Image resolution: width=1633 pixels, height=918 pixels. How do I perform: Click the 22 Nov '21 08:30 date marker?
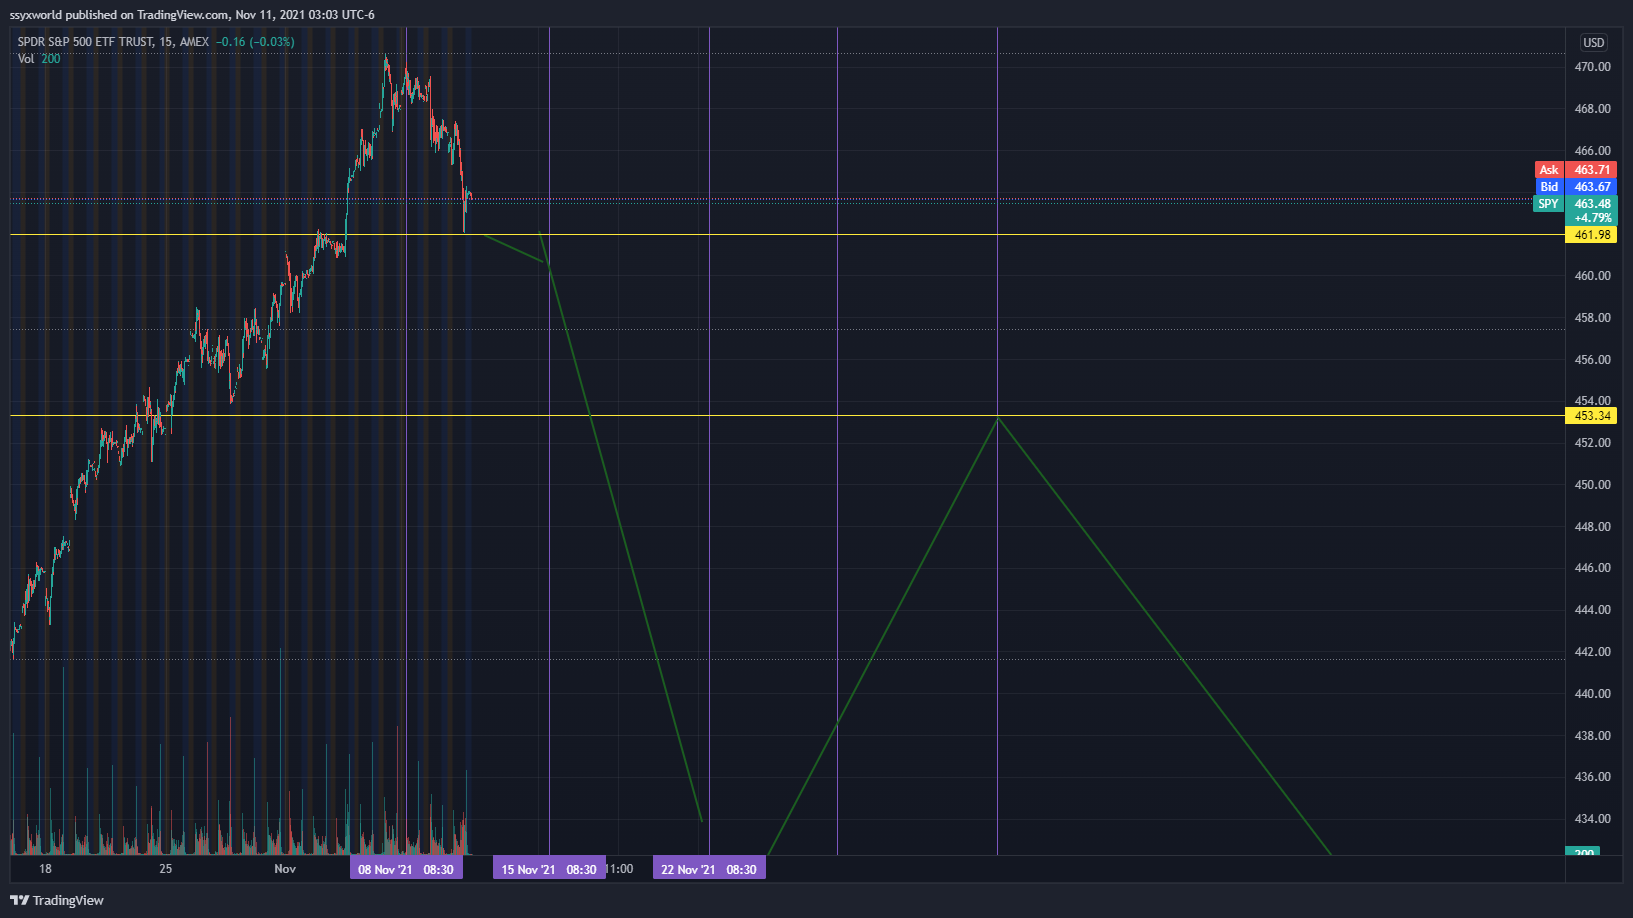[709, 869]
